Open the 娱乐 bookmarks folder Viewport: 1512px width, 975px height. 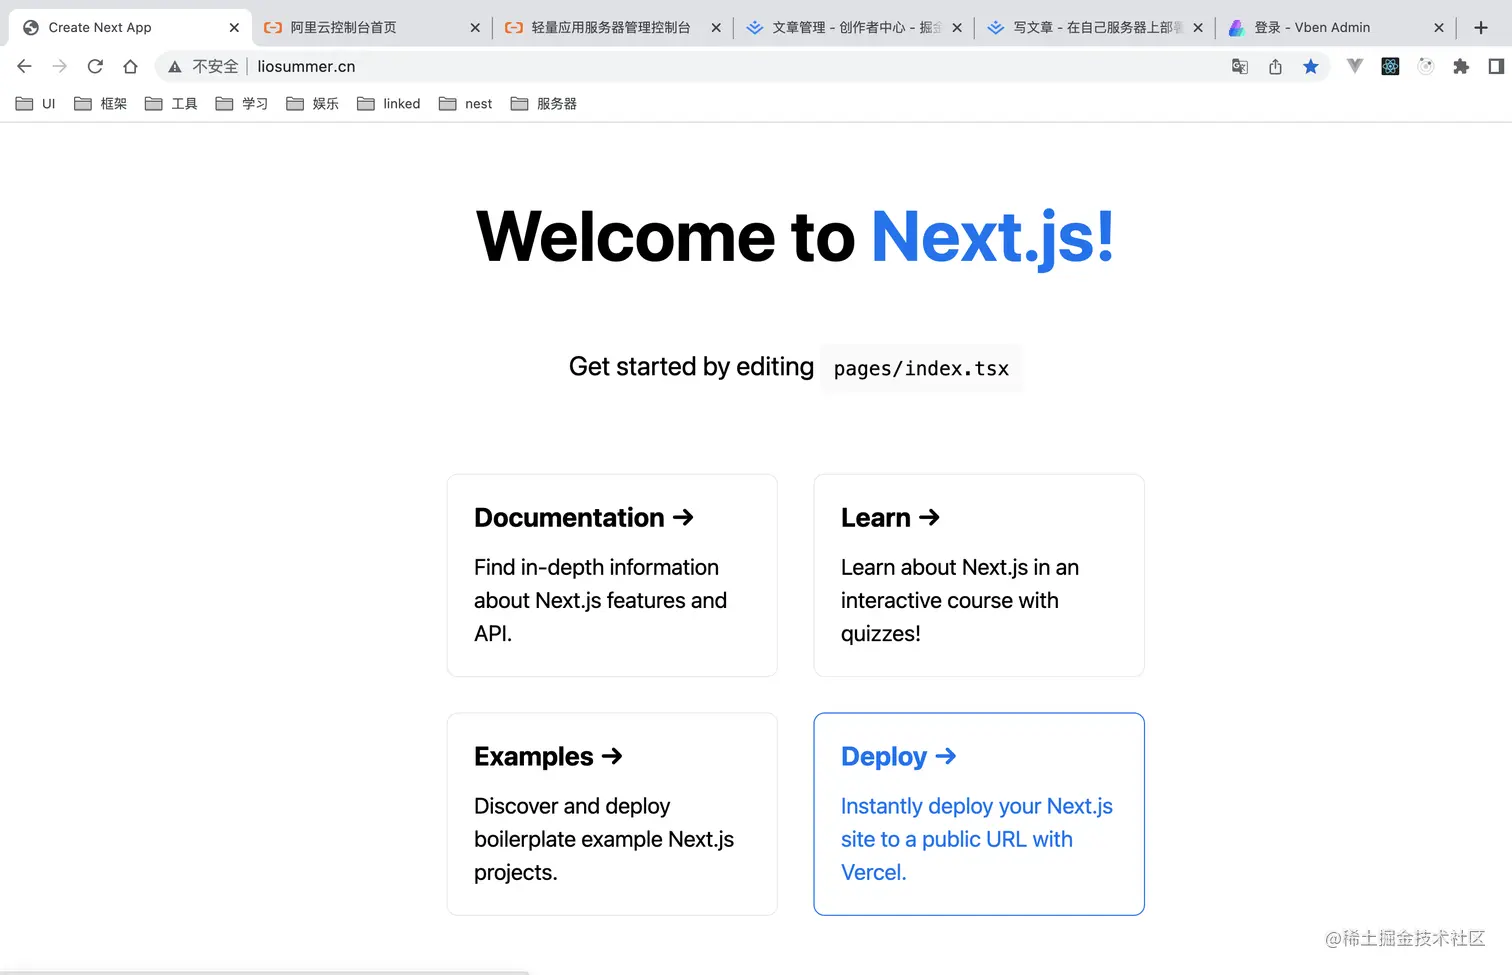click(312, 103)
